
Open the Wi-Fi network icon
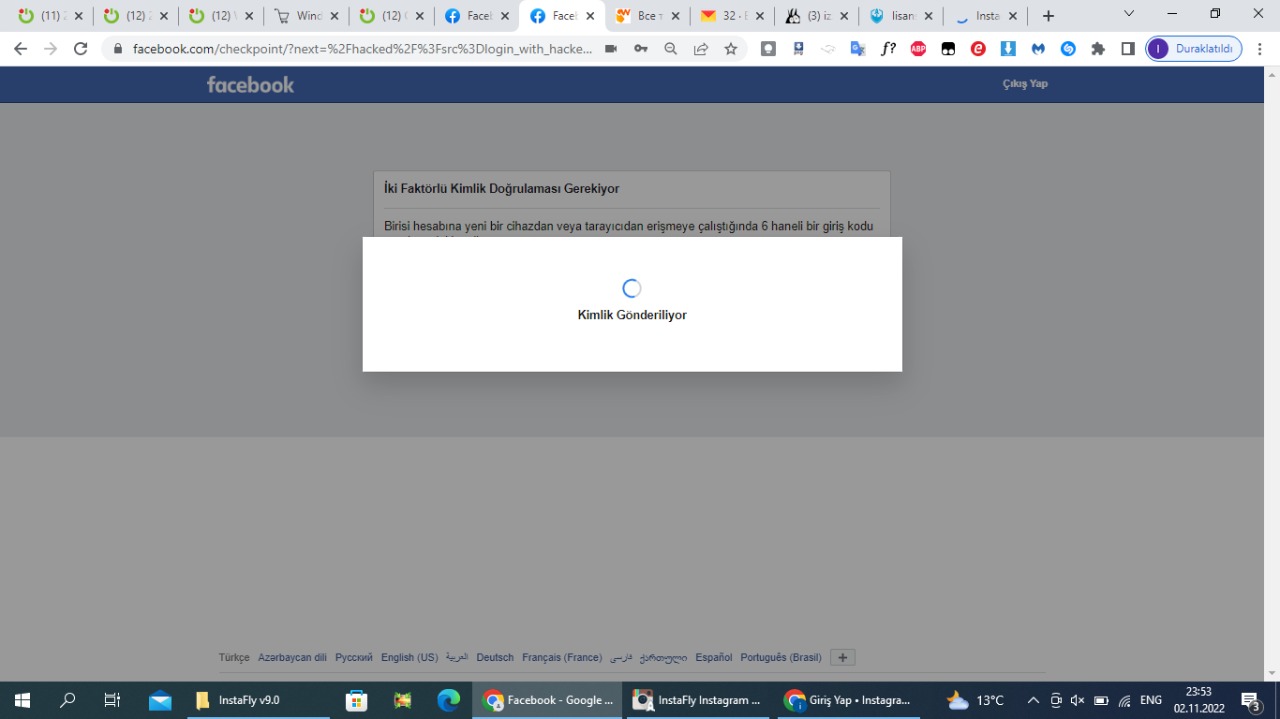[x=1124, y=700]
